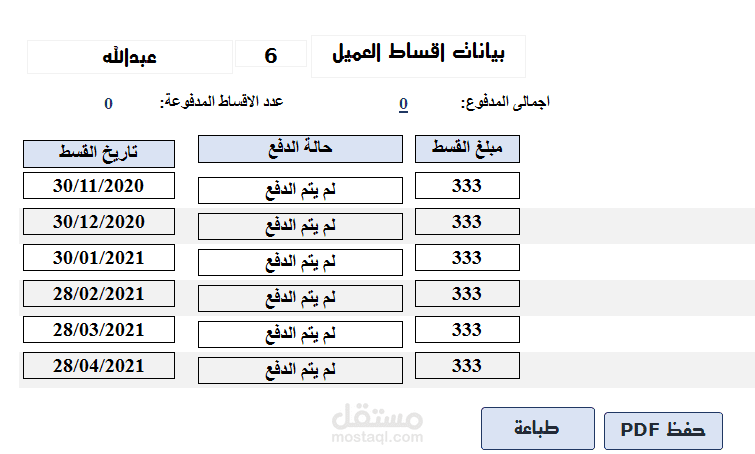Select the تاريخ القسط column header
Screen dimensions: 755x454
point(98,153)
